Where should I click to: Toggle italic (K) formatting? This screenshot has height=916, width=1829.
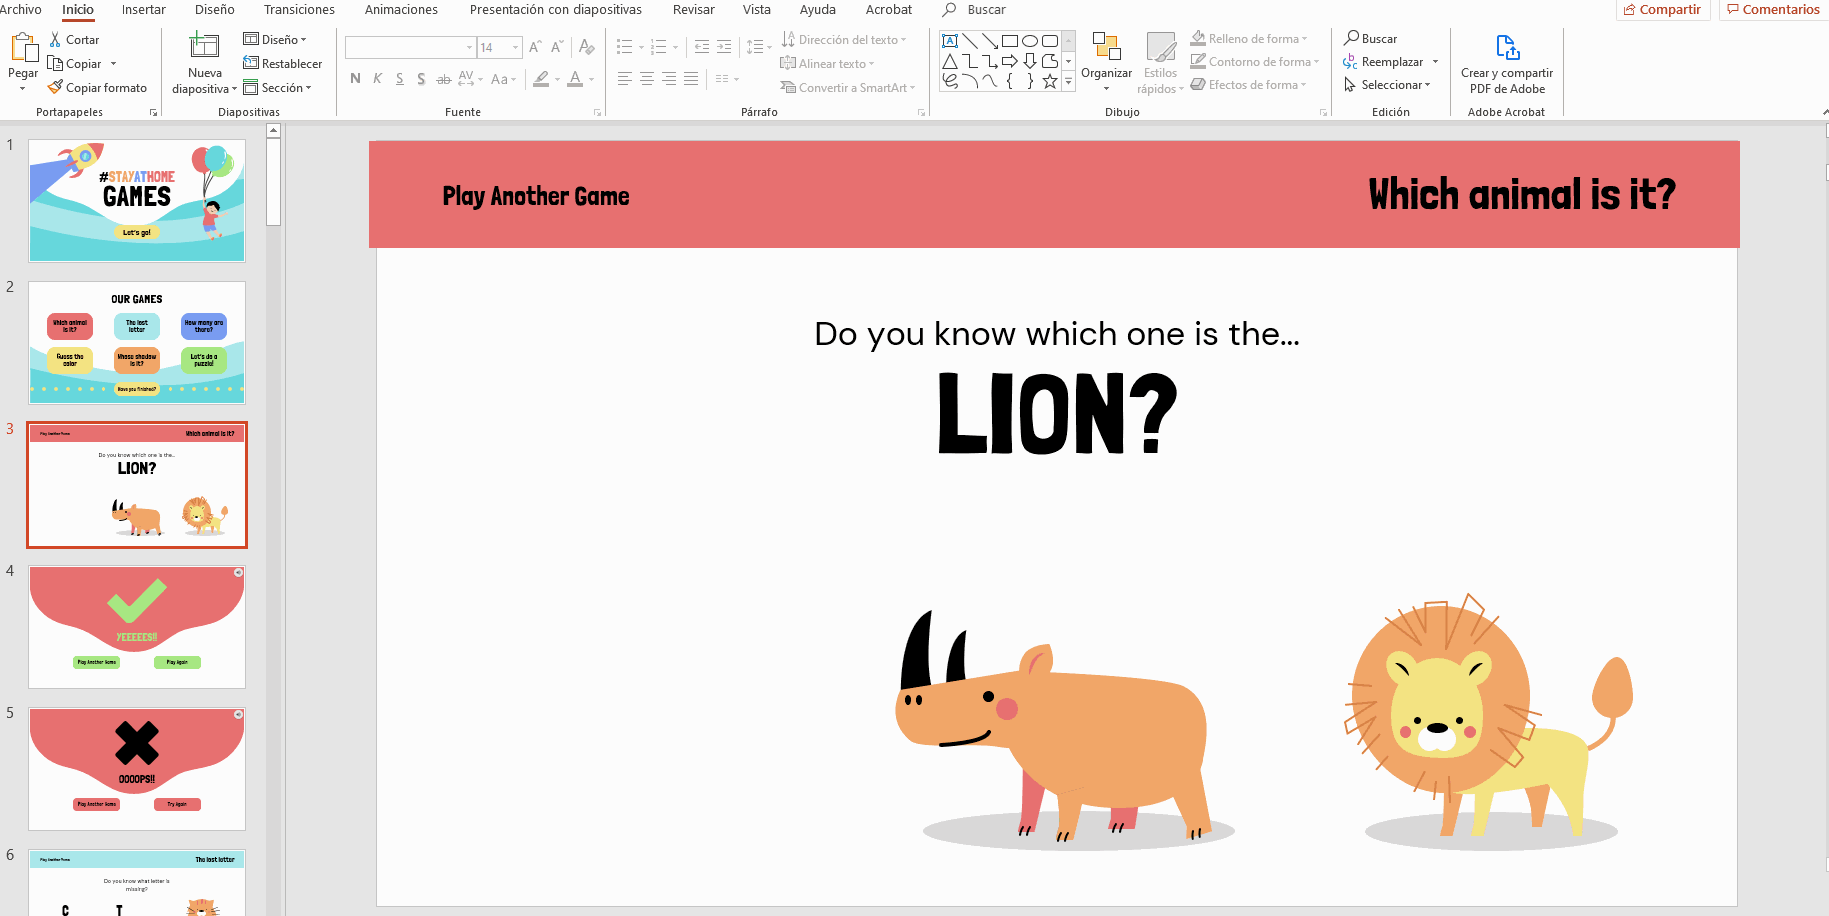pos(377,79)
